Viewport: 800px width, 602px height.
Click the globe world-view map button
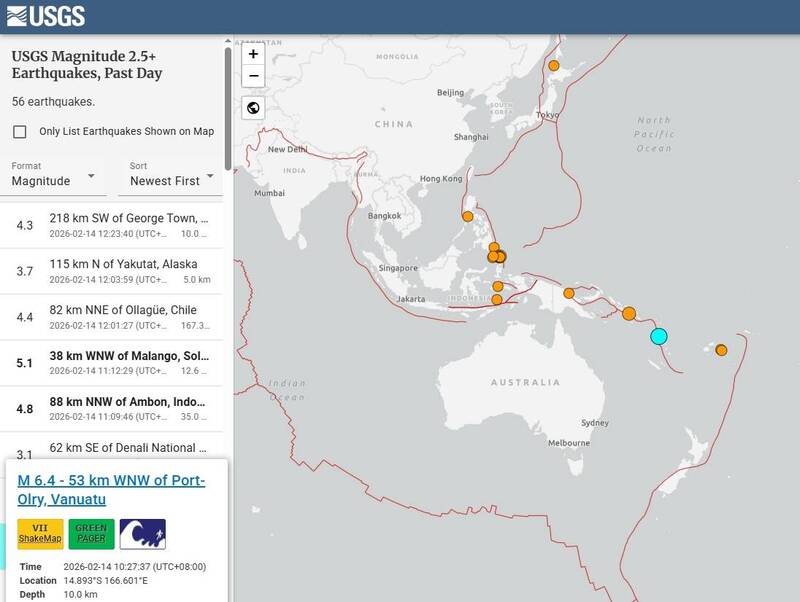(x=254, y=108)
